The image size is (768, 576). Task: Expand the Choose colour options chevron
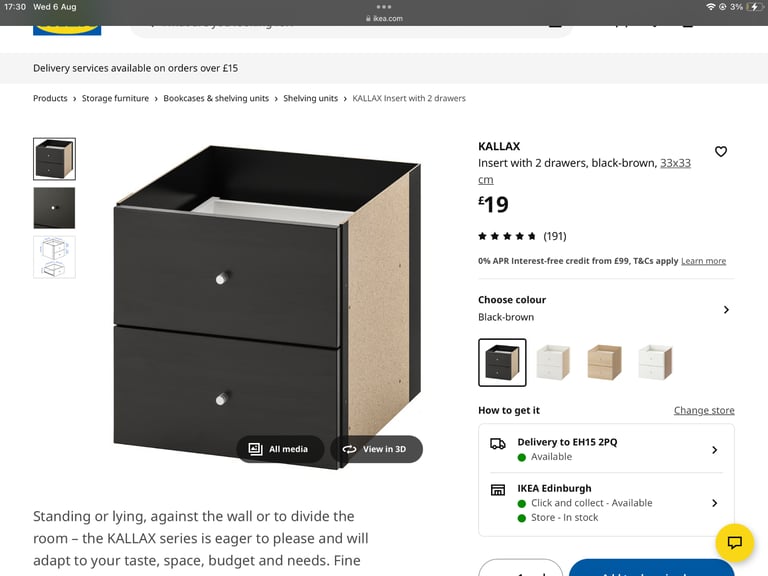tap(726, 310)
